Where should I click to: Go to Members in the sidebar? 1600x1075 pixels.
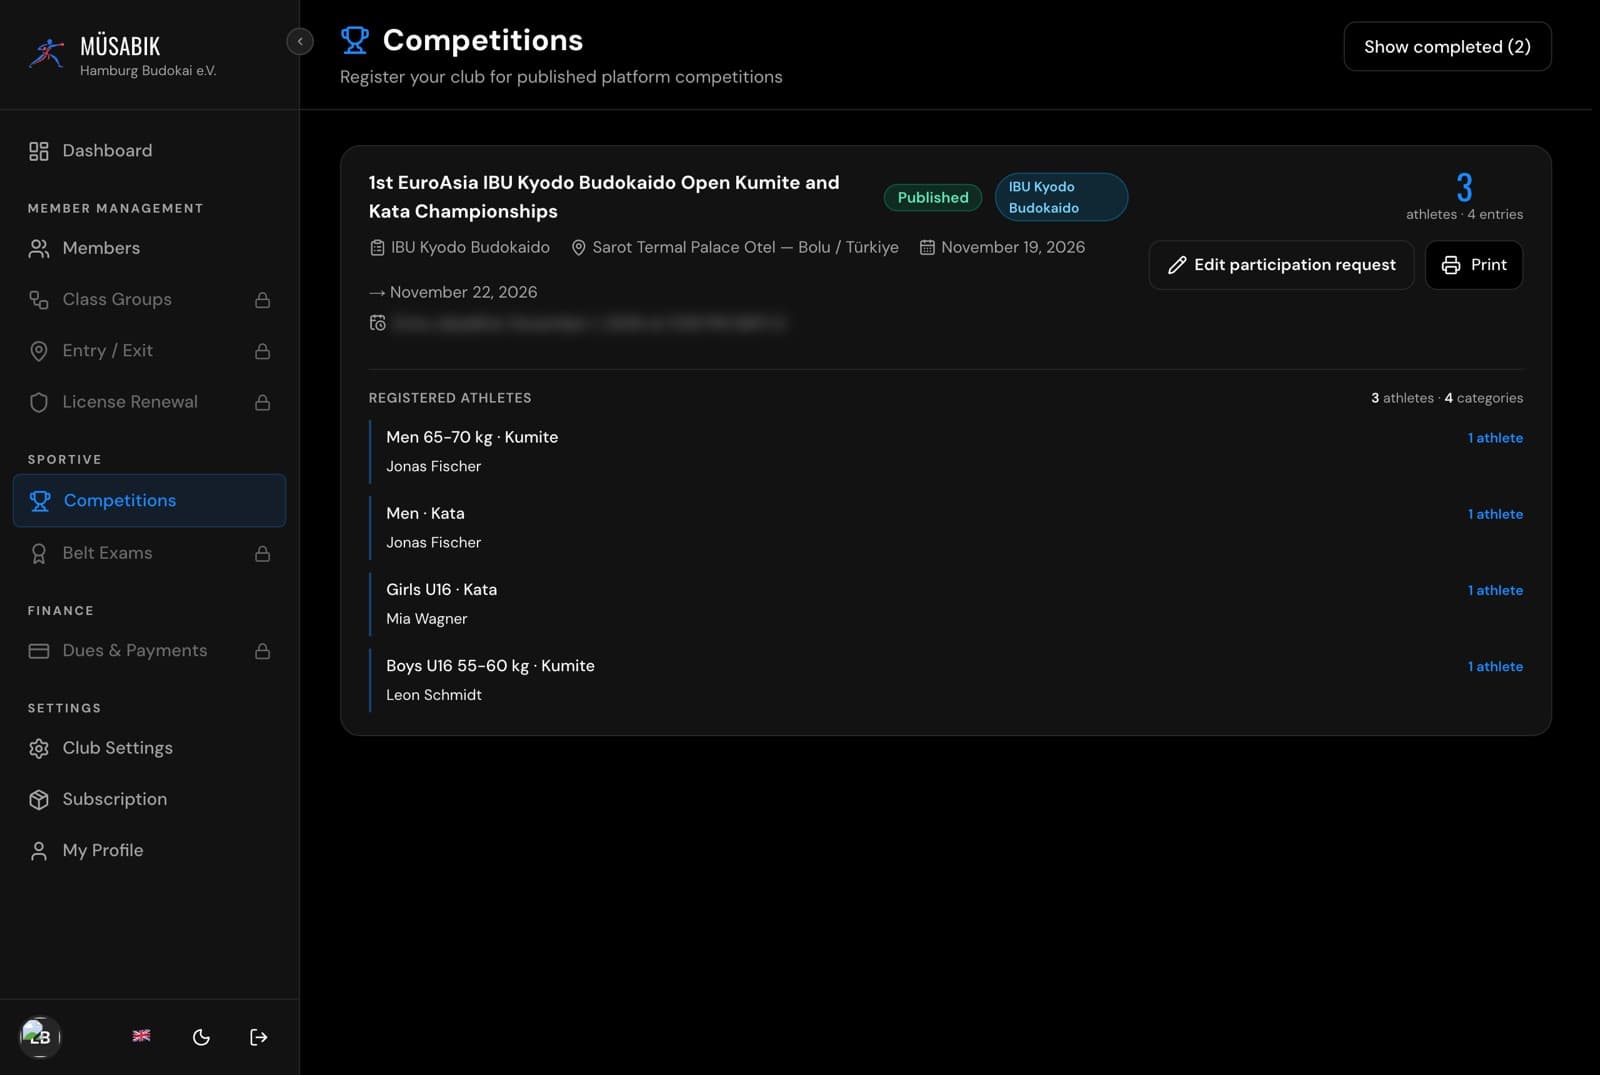150,248
